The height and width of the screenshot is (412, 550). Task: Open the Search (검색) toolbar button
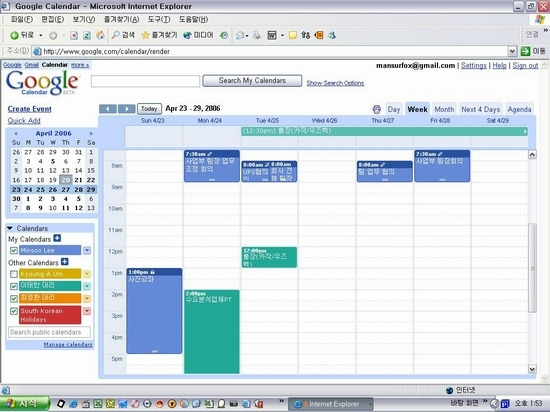[123, 35]
